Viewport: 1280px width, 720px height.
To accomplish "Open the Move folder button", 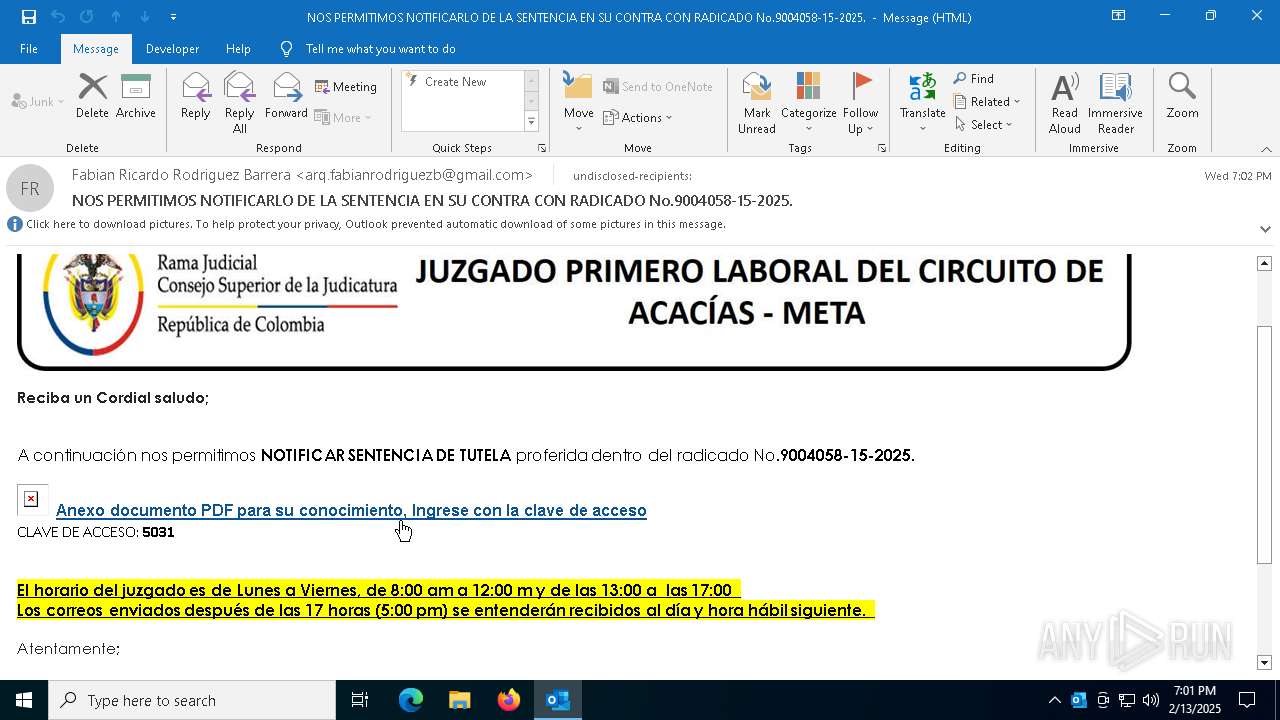I will click(x=578, y=103).
